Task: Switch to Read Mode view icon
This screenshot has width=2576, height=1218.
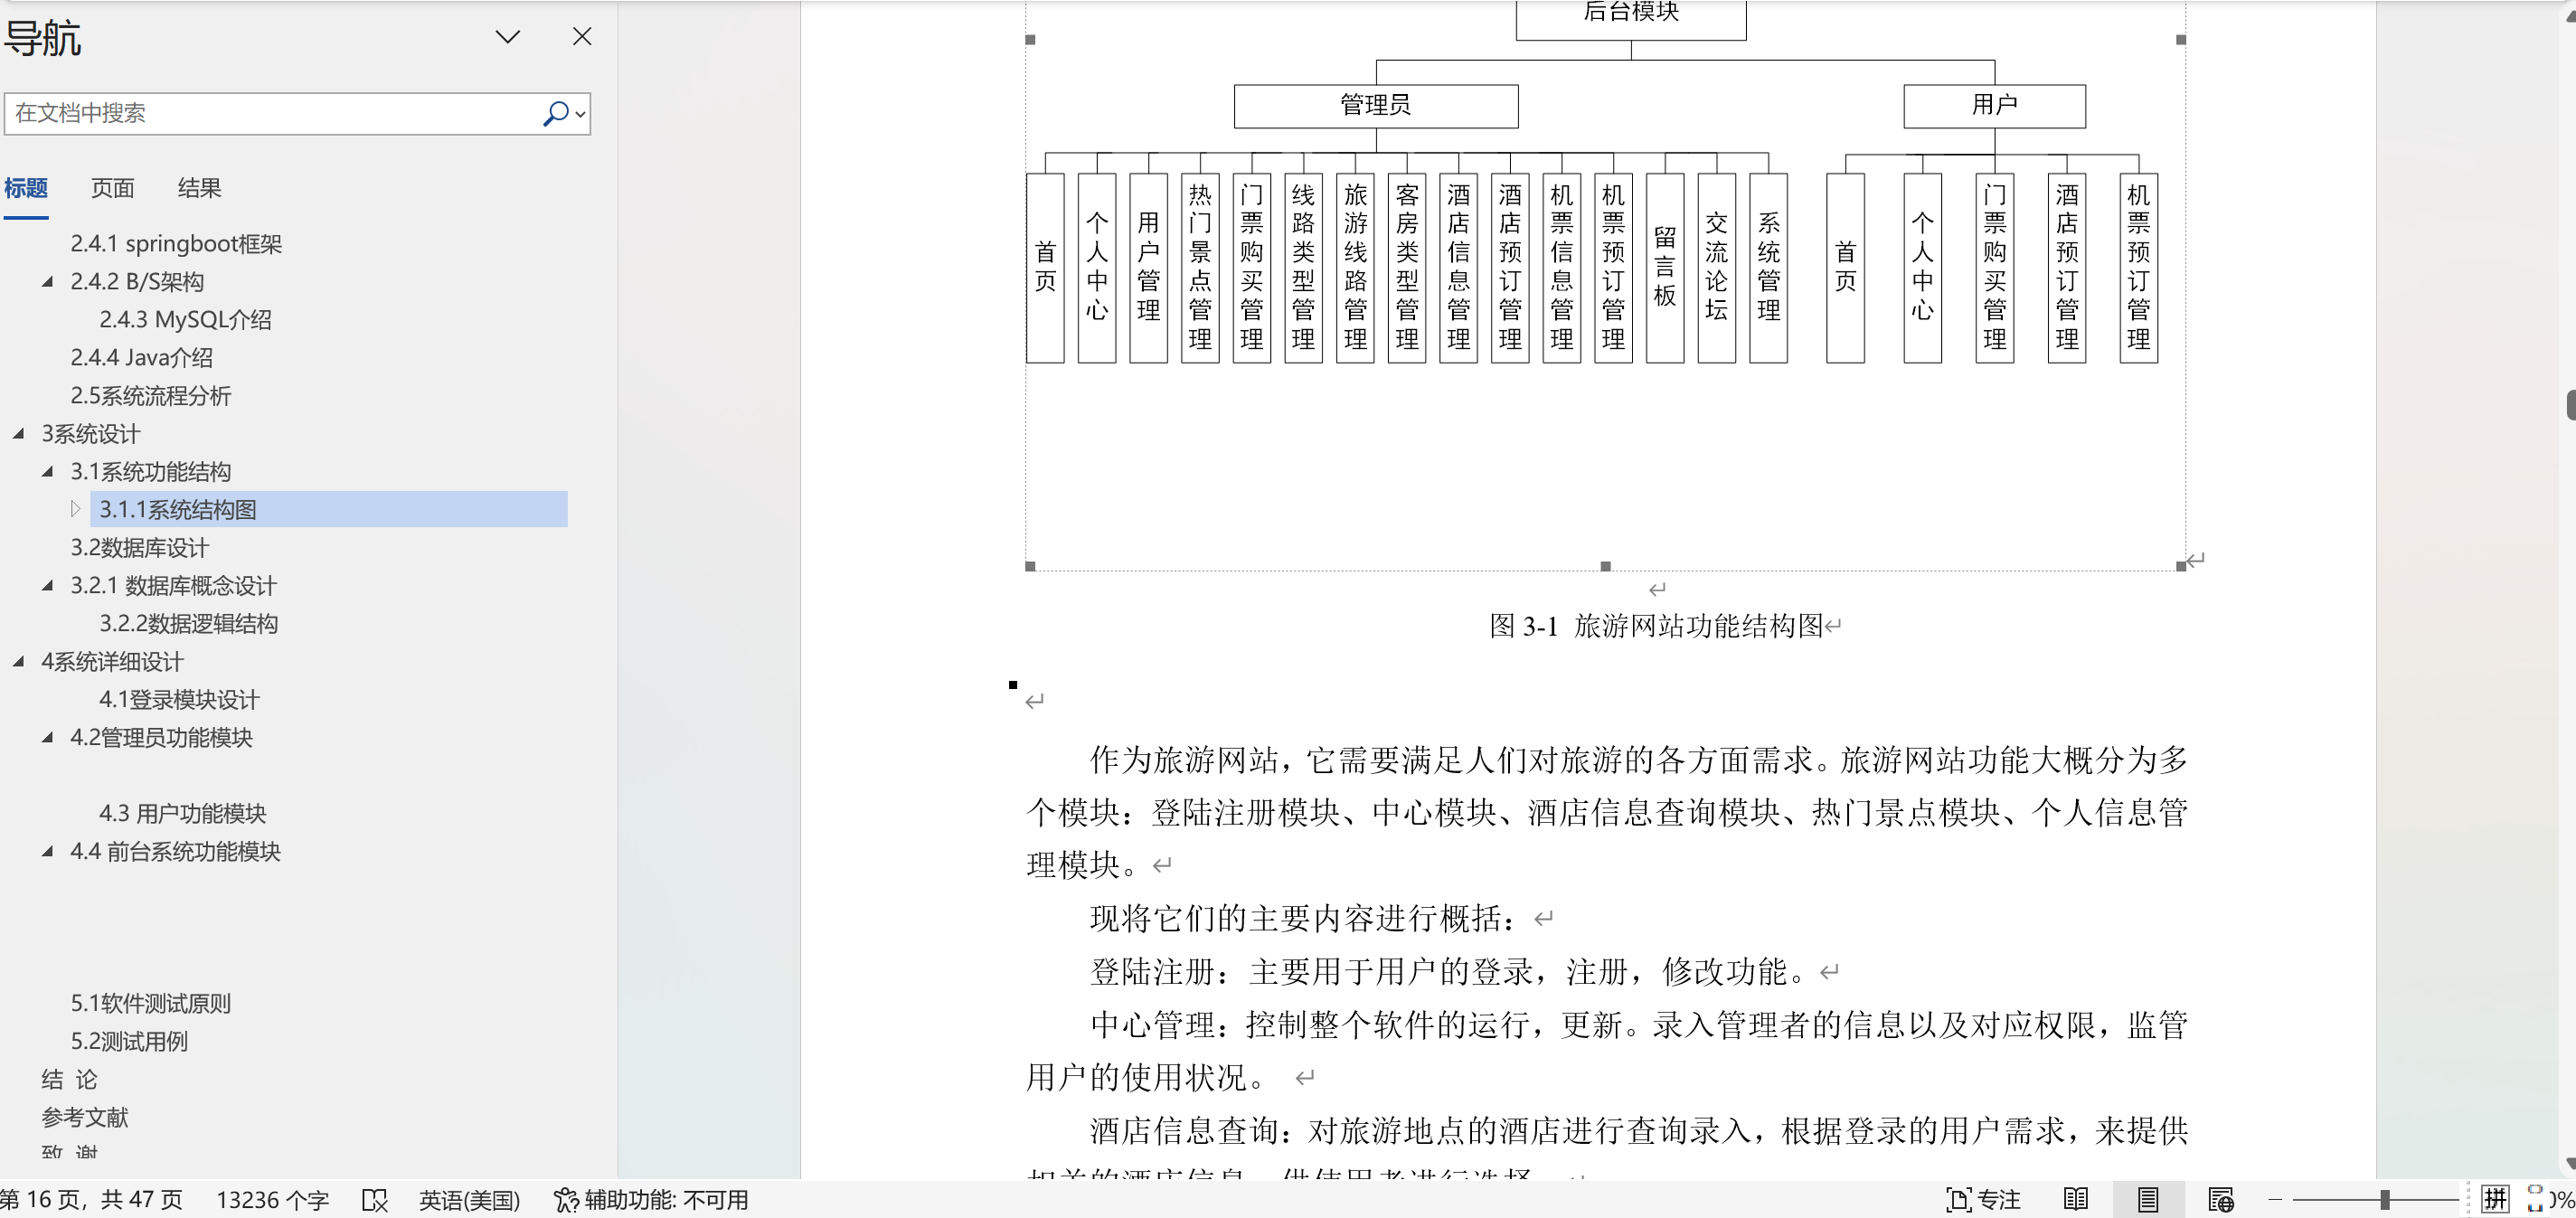Action: click(2075, 1200)
